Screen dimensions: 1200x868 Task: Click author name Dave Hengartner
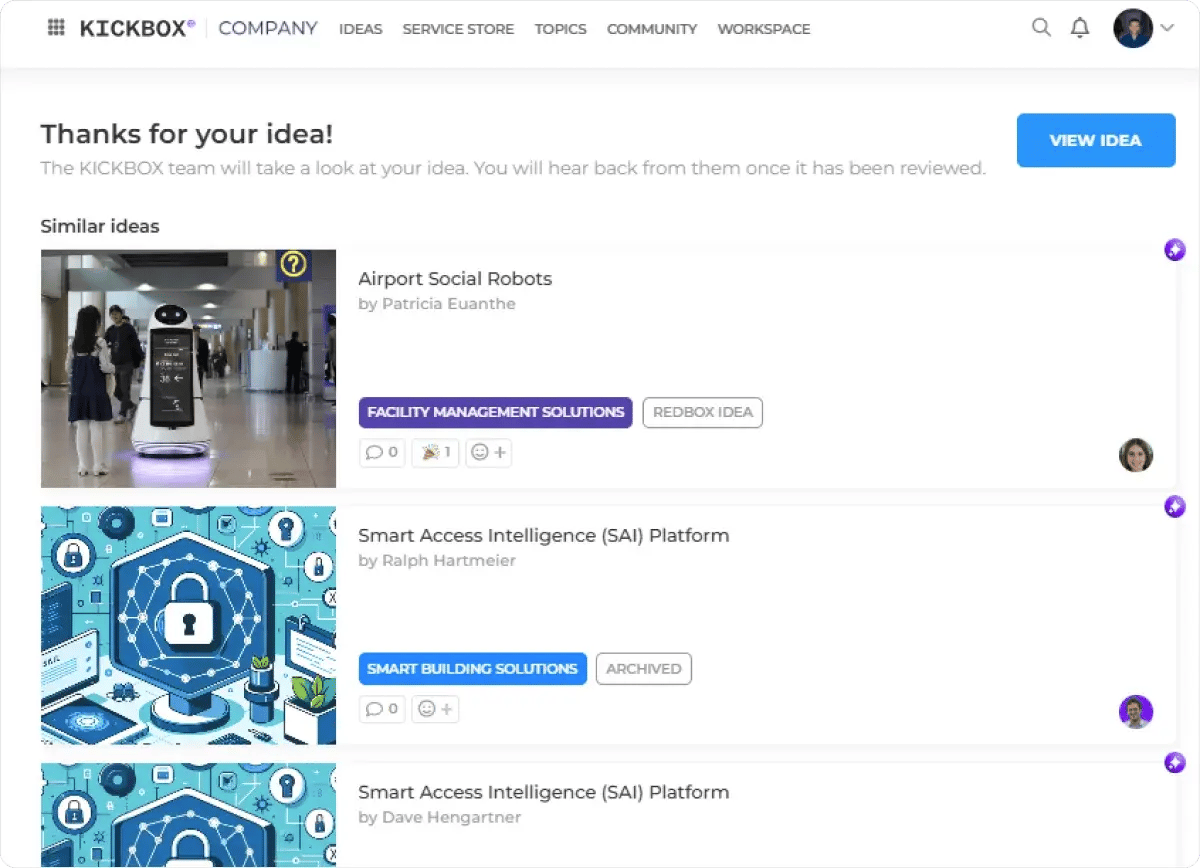point(451,818)
